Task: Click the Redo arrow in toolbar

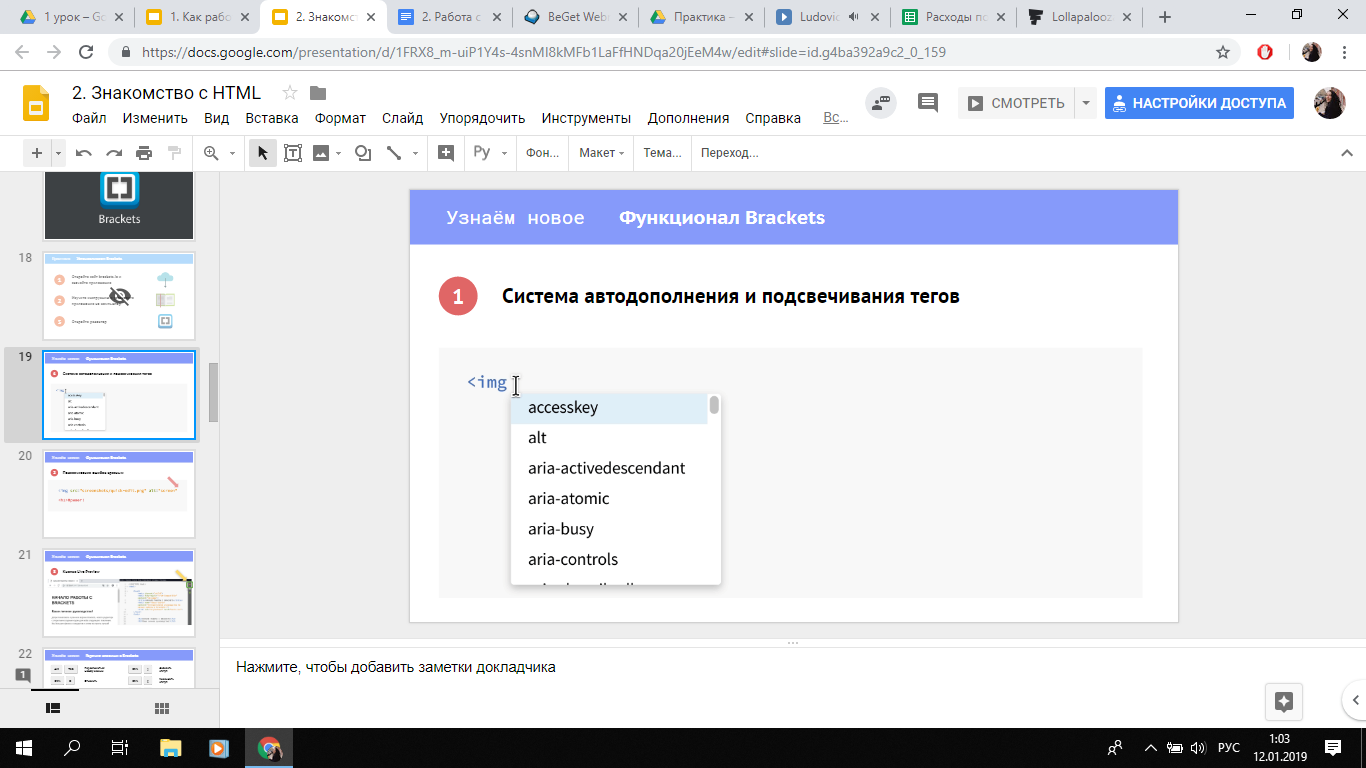Action: 114,153
